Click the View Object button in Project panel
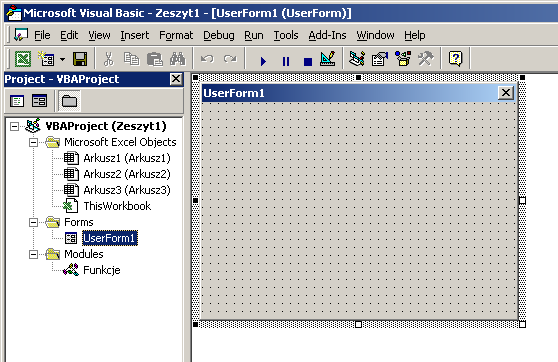 click(x=39, y=101)
